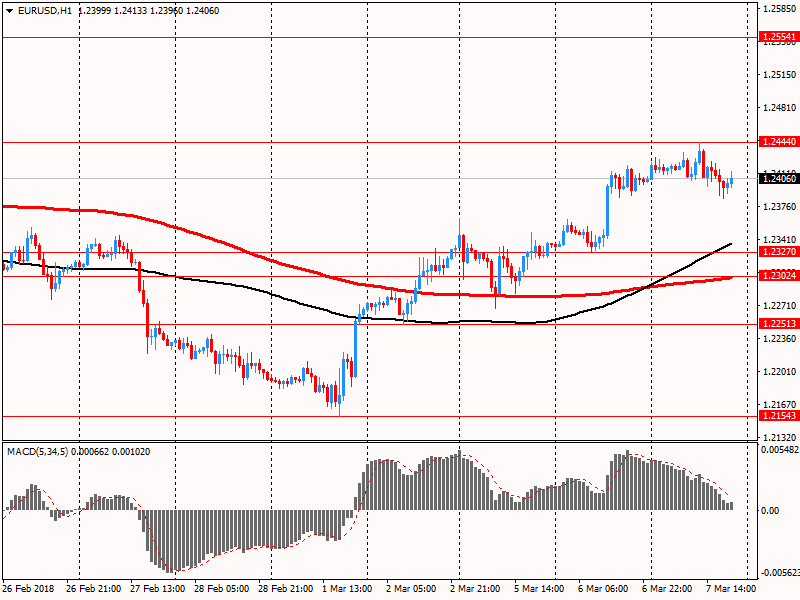Image resolution: width=800 pixels, height=600 pixels.
Task: Click the price scale value 1.24810
Action: pyautogui.click(x=780, y=108)
